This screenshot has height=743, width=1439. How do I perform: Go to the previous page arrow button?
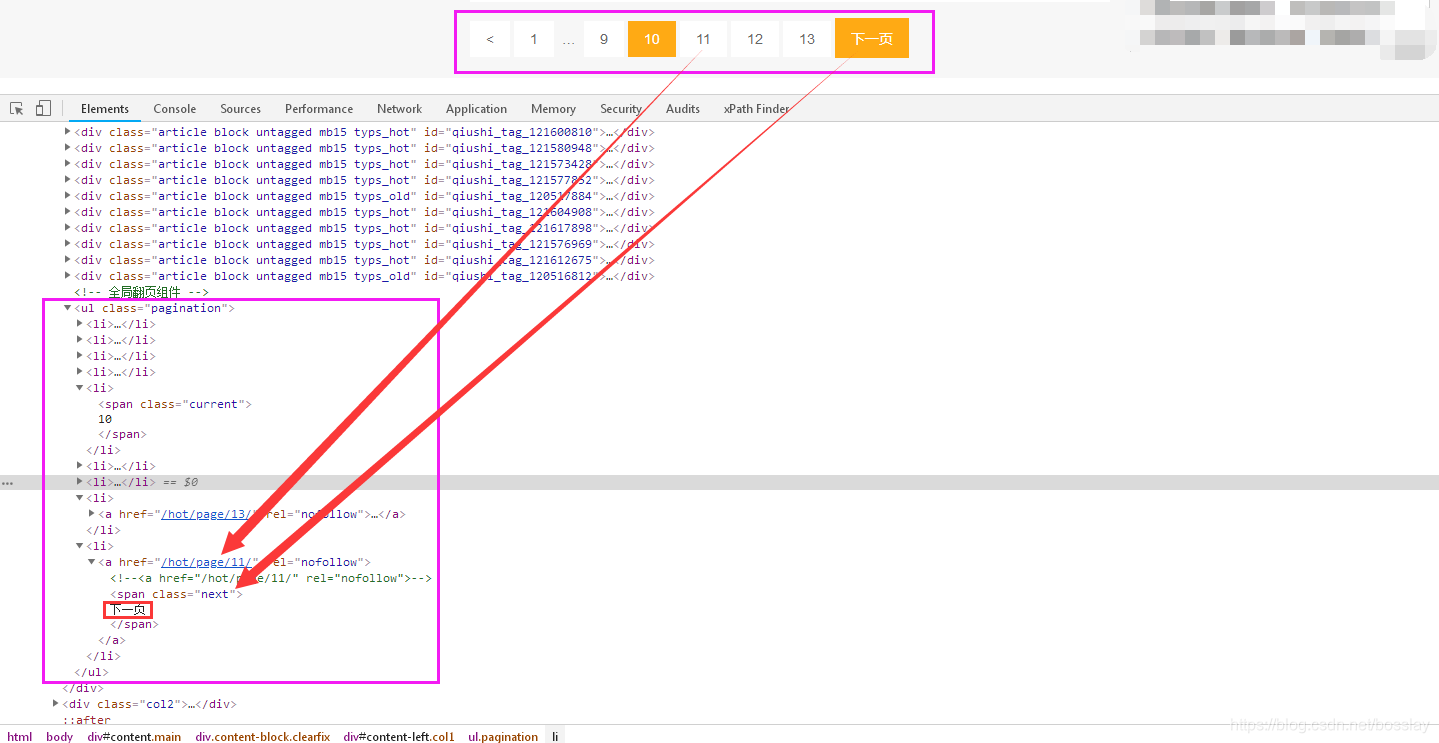click(x=490, y=39)
